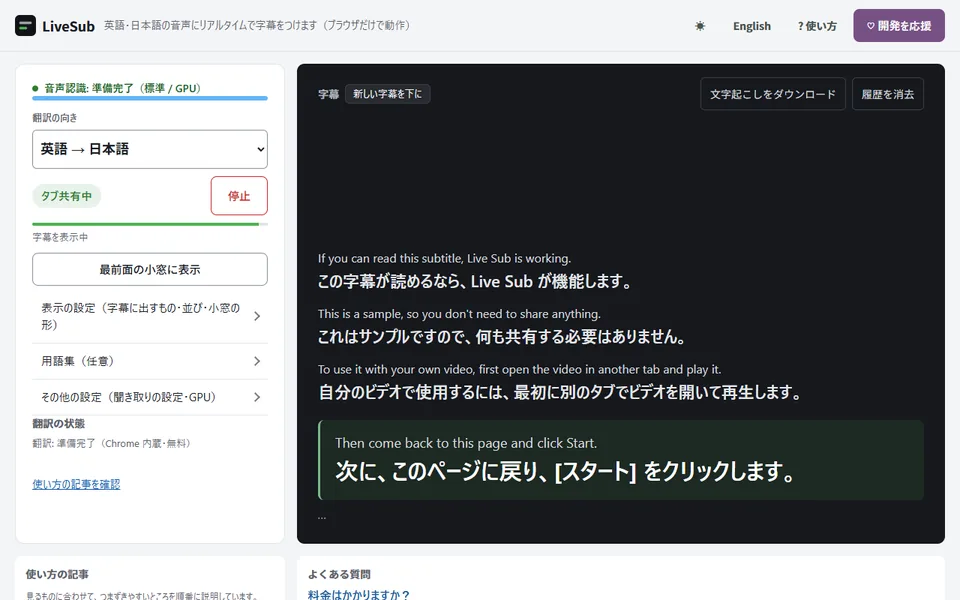Image resolution: width=960 pixels, height=600 pixels.
Task: Click subtitle '次に、このページに戻り'
Action: click(x=565, y=471)
